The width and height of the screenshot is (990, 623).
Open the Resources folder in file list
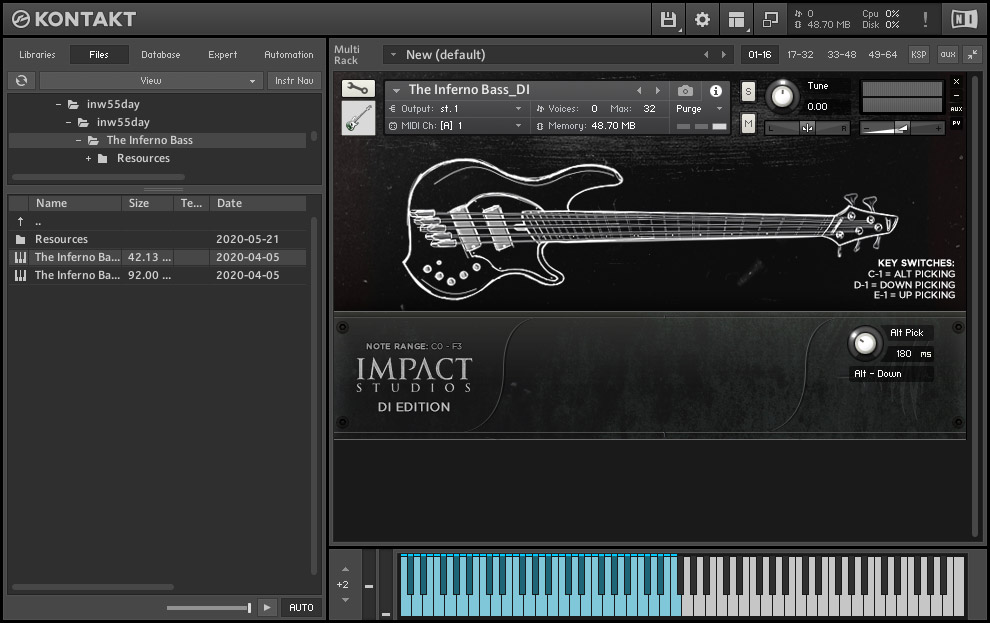click(x=61, y=239)
